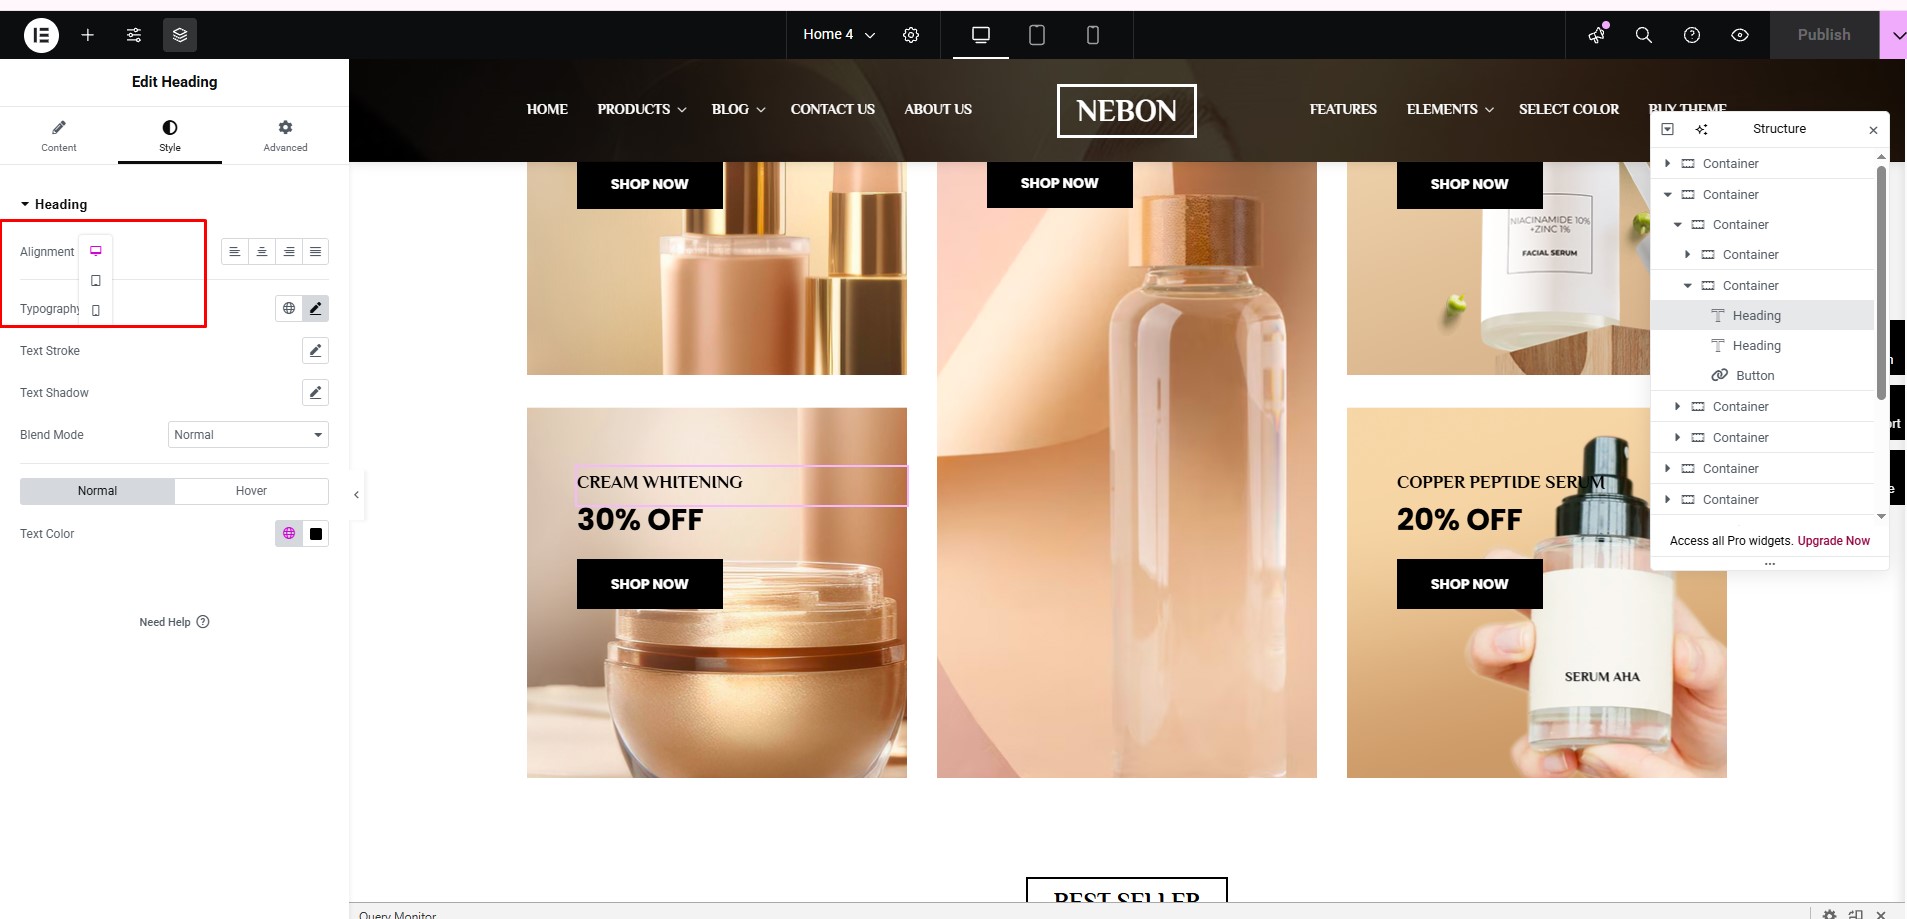Click the Upgrade Now link
The height and width of the screenshot is (919, 1907).
[x=1833, y=541]
